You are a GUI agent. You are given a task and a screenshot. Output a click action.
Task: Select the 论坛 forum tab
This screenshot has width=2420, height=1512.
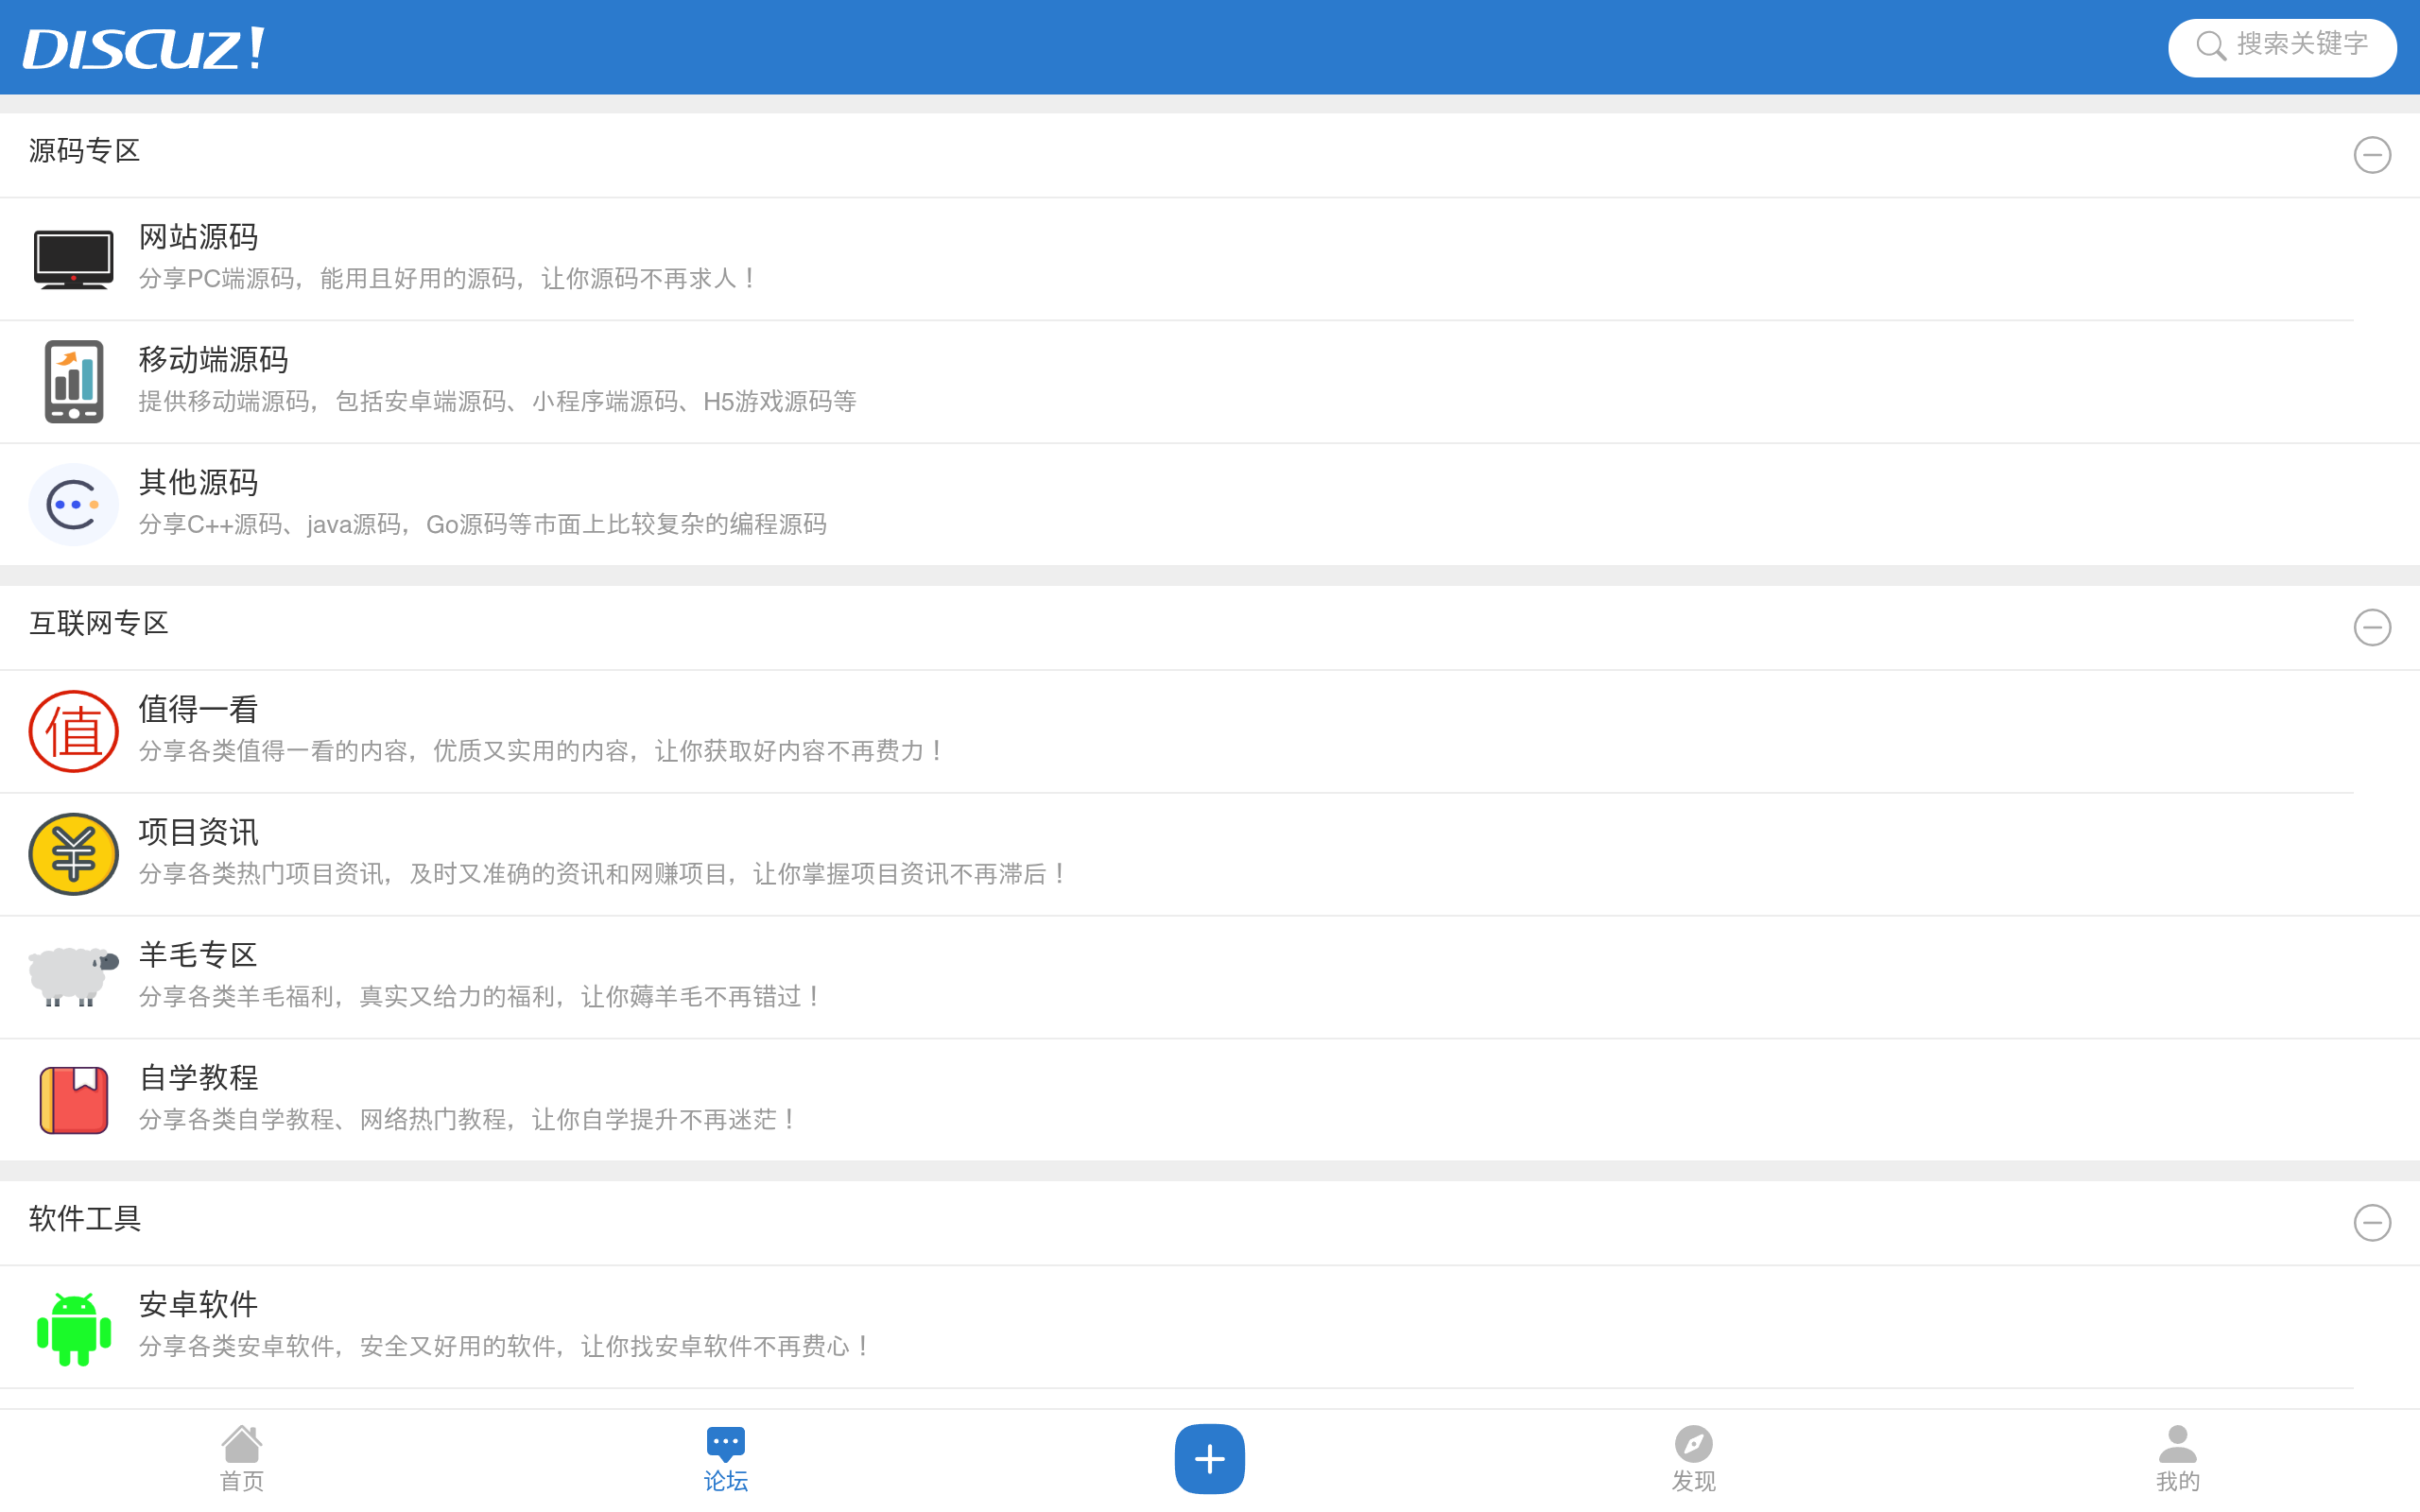[725, 1459]
